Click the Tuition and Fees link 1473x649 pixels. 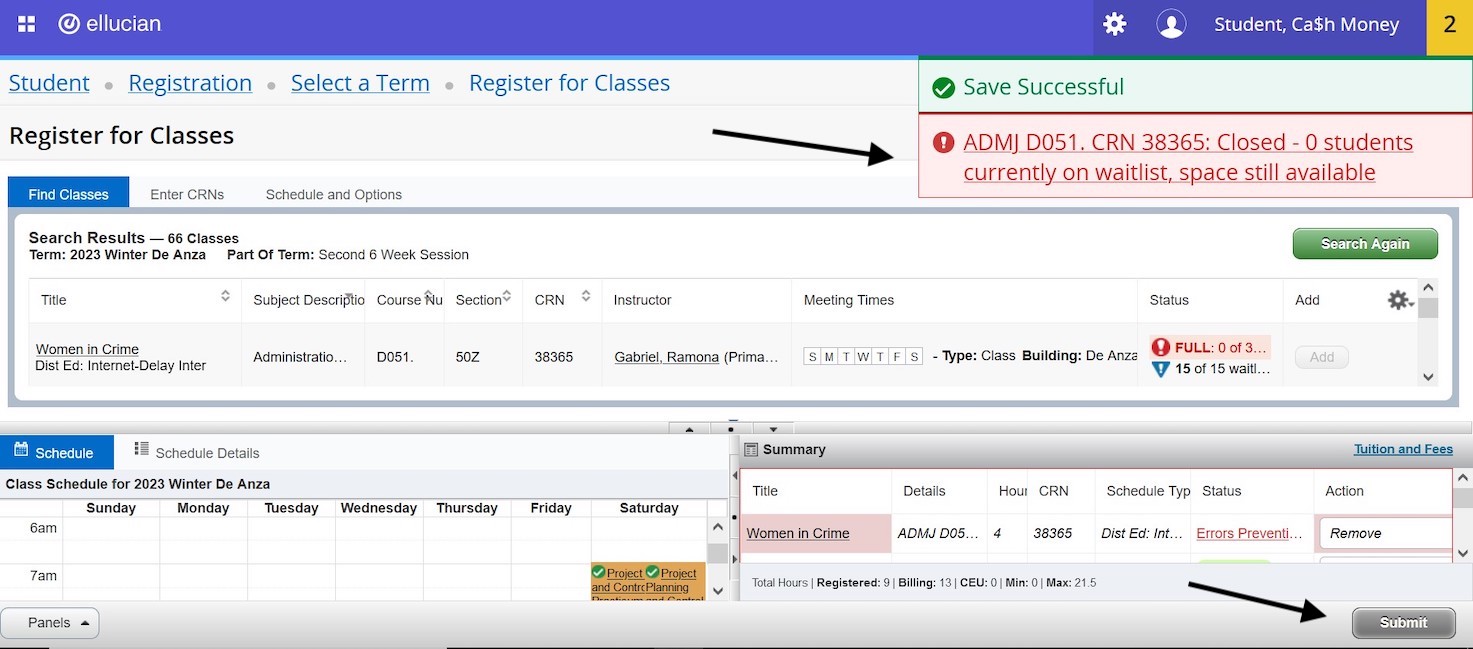click(x=1403, y=448)
